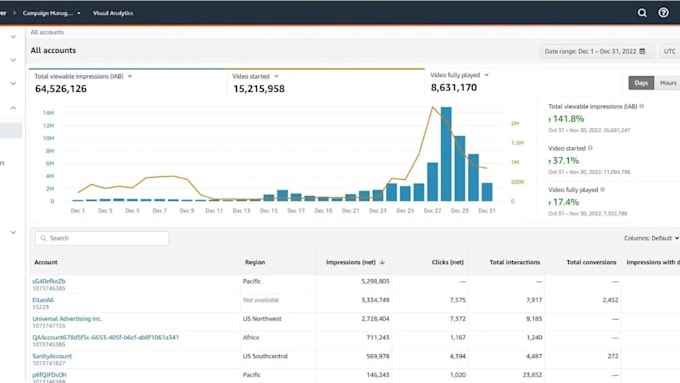Open the help question mark icon
The width and height of the screenshot is (680, 383).
coord(663,13)
